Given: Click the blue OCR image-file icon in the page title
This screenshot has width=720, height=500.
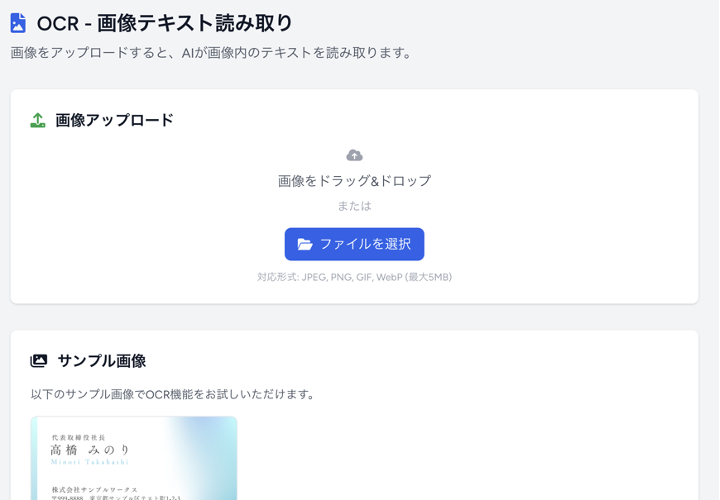Looking at the screenshot, I should tap(18, 23).
